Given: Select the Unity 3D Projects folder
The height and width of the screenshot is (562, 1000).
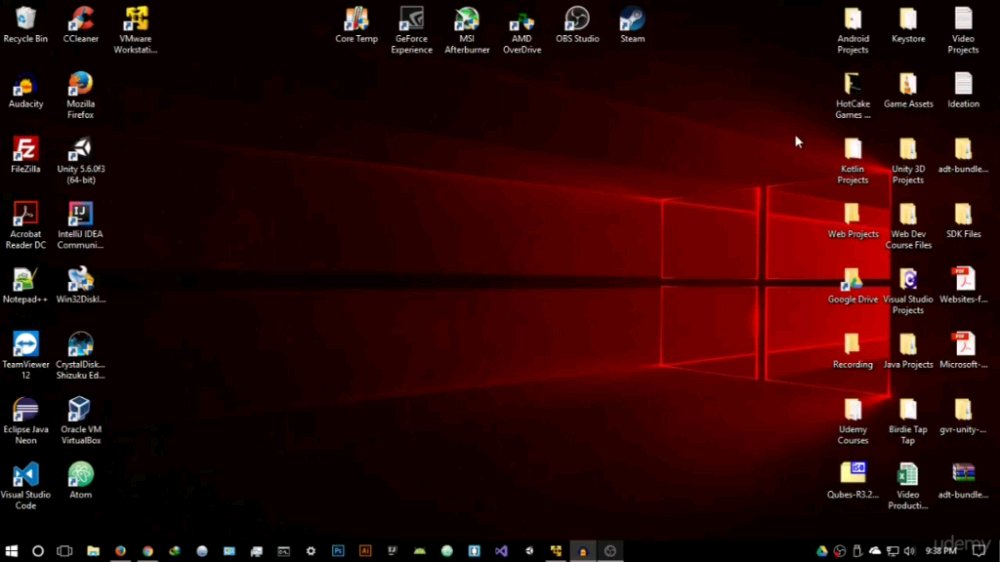Looking at the screenshot, I should click(x=908, y=161).
